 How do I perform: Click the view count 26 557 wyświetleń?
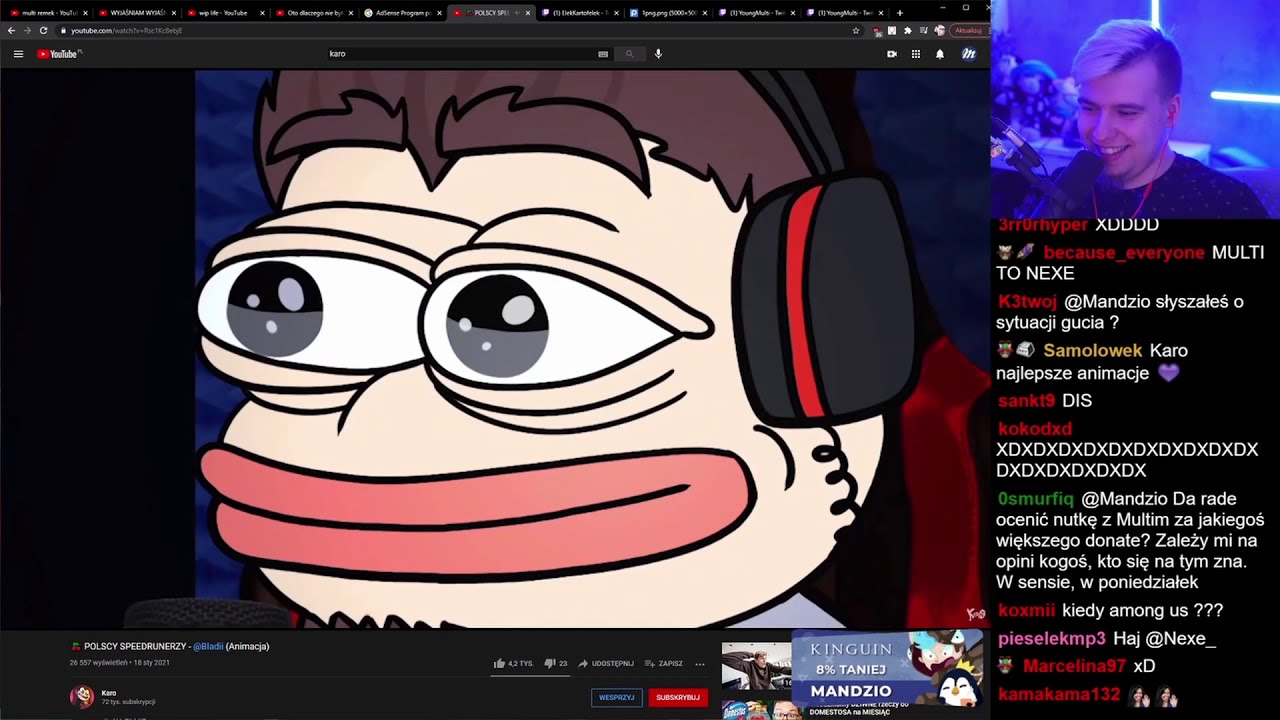[x=98, y=663]
